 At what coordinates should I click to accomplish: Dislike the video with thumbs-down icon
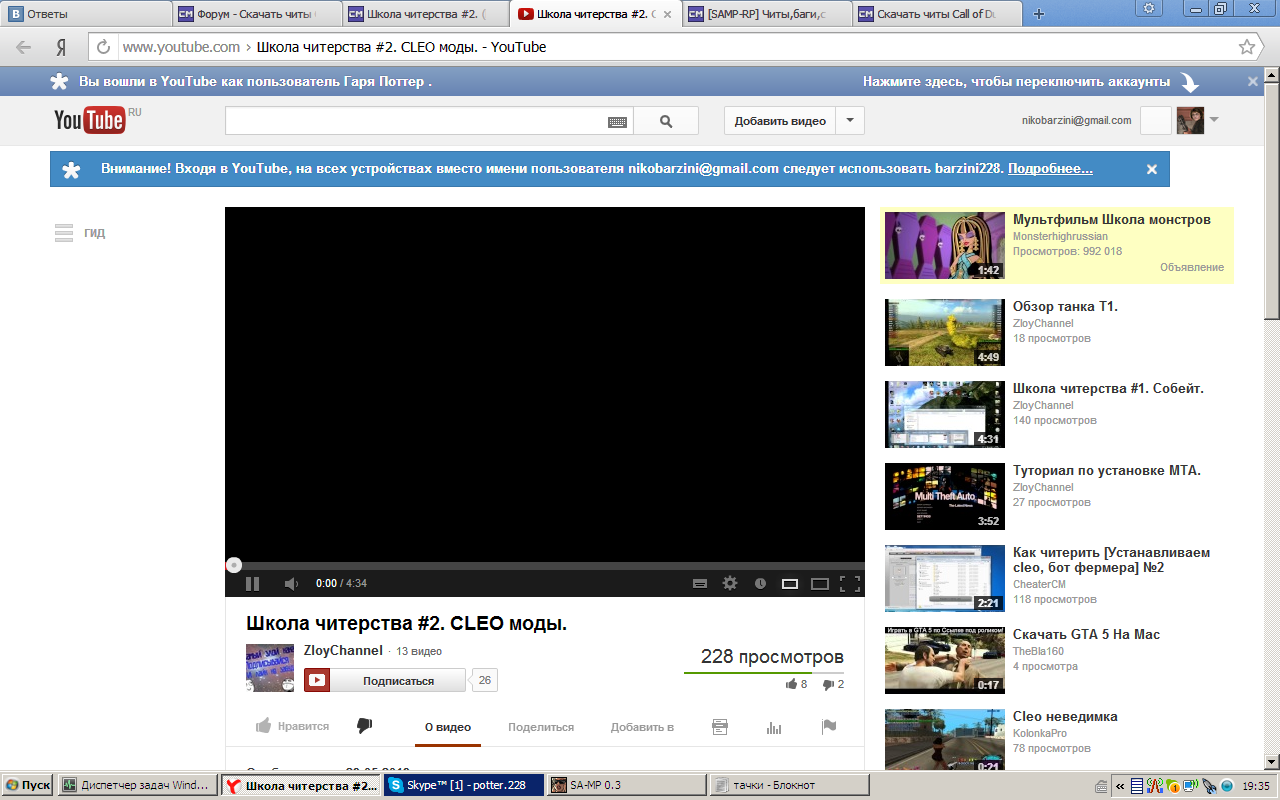[x=365, y=726]
